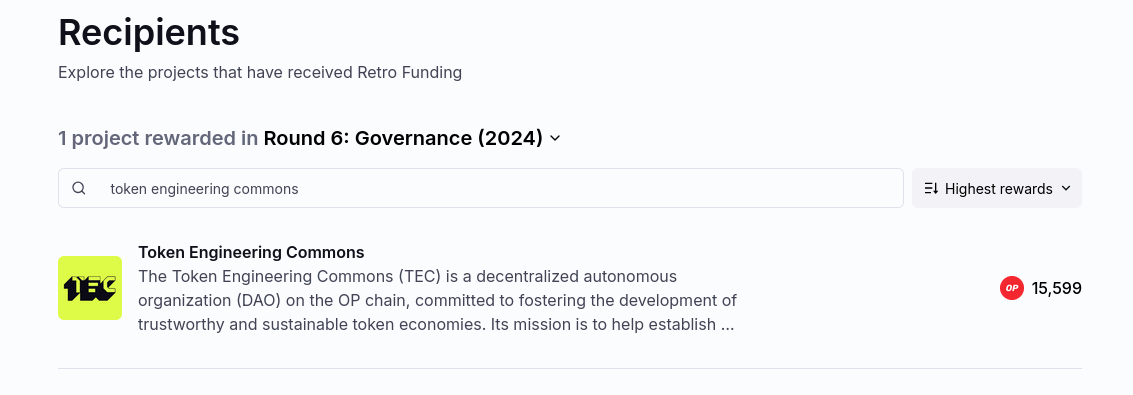Click the divider line under the project
The width and height of the screenshot is (1133, 395).
[570, 368]
